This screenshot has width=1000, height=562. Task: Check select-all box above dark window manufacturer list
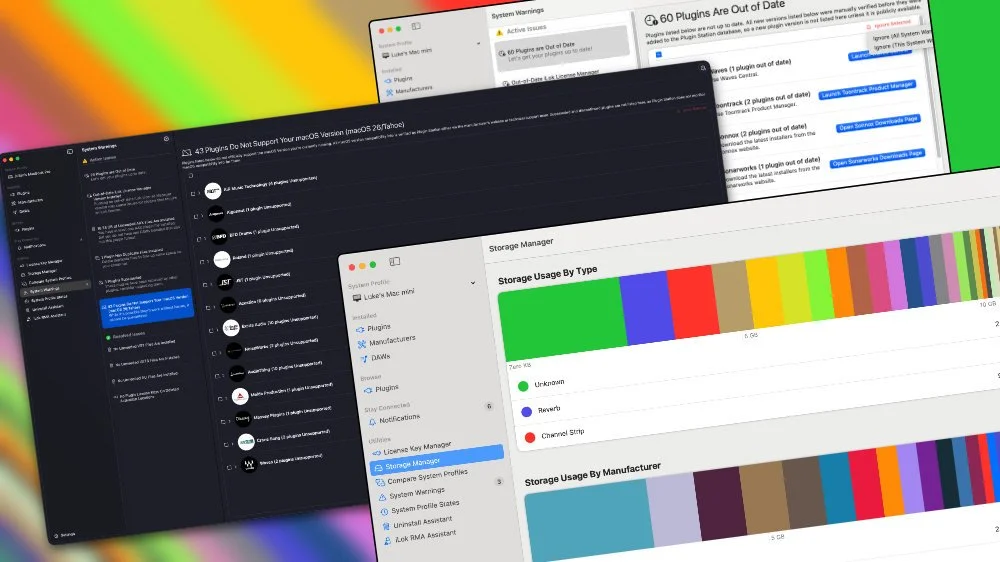pyautogui.click(x=190, y=175)
